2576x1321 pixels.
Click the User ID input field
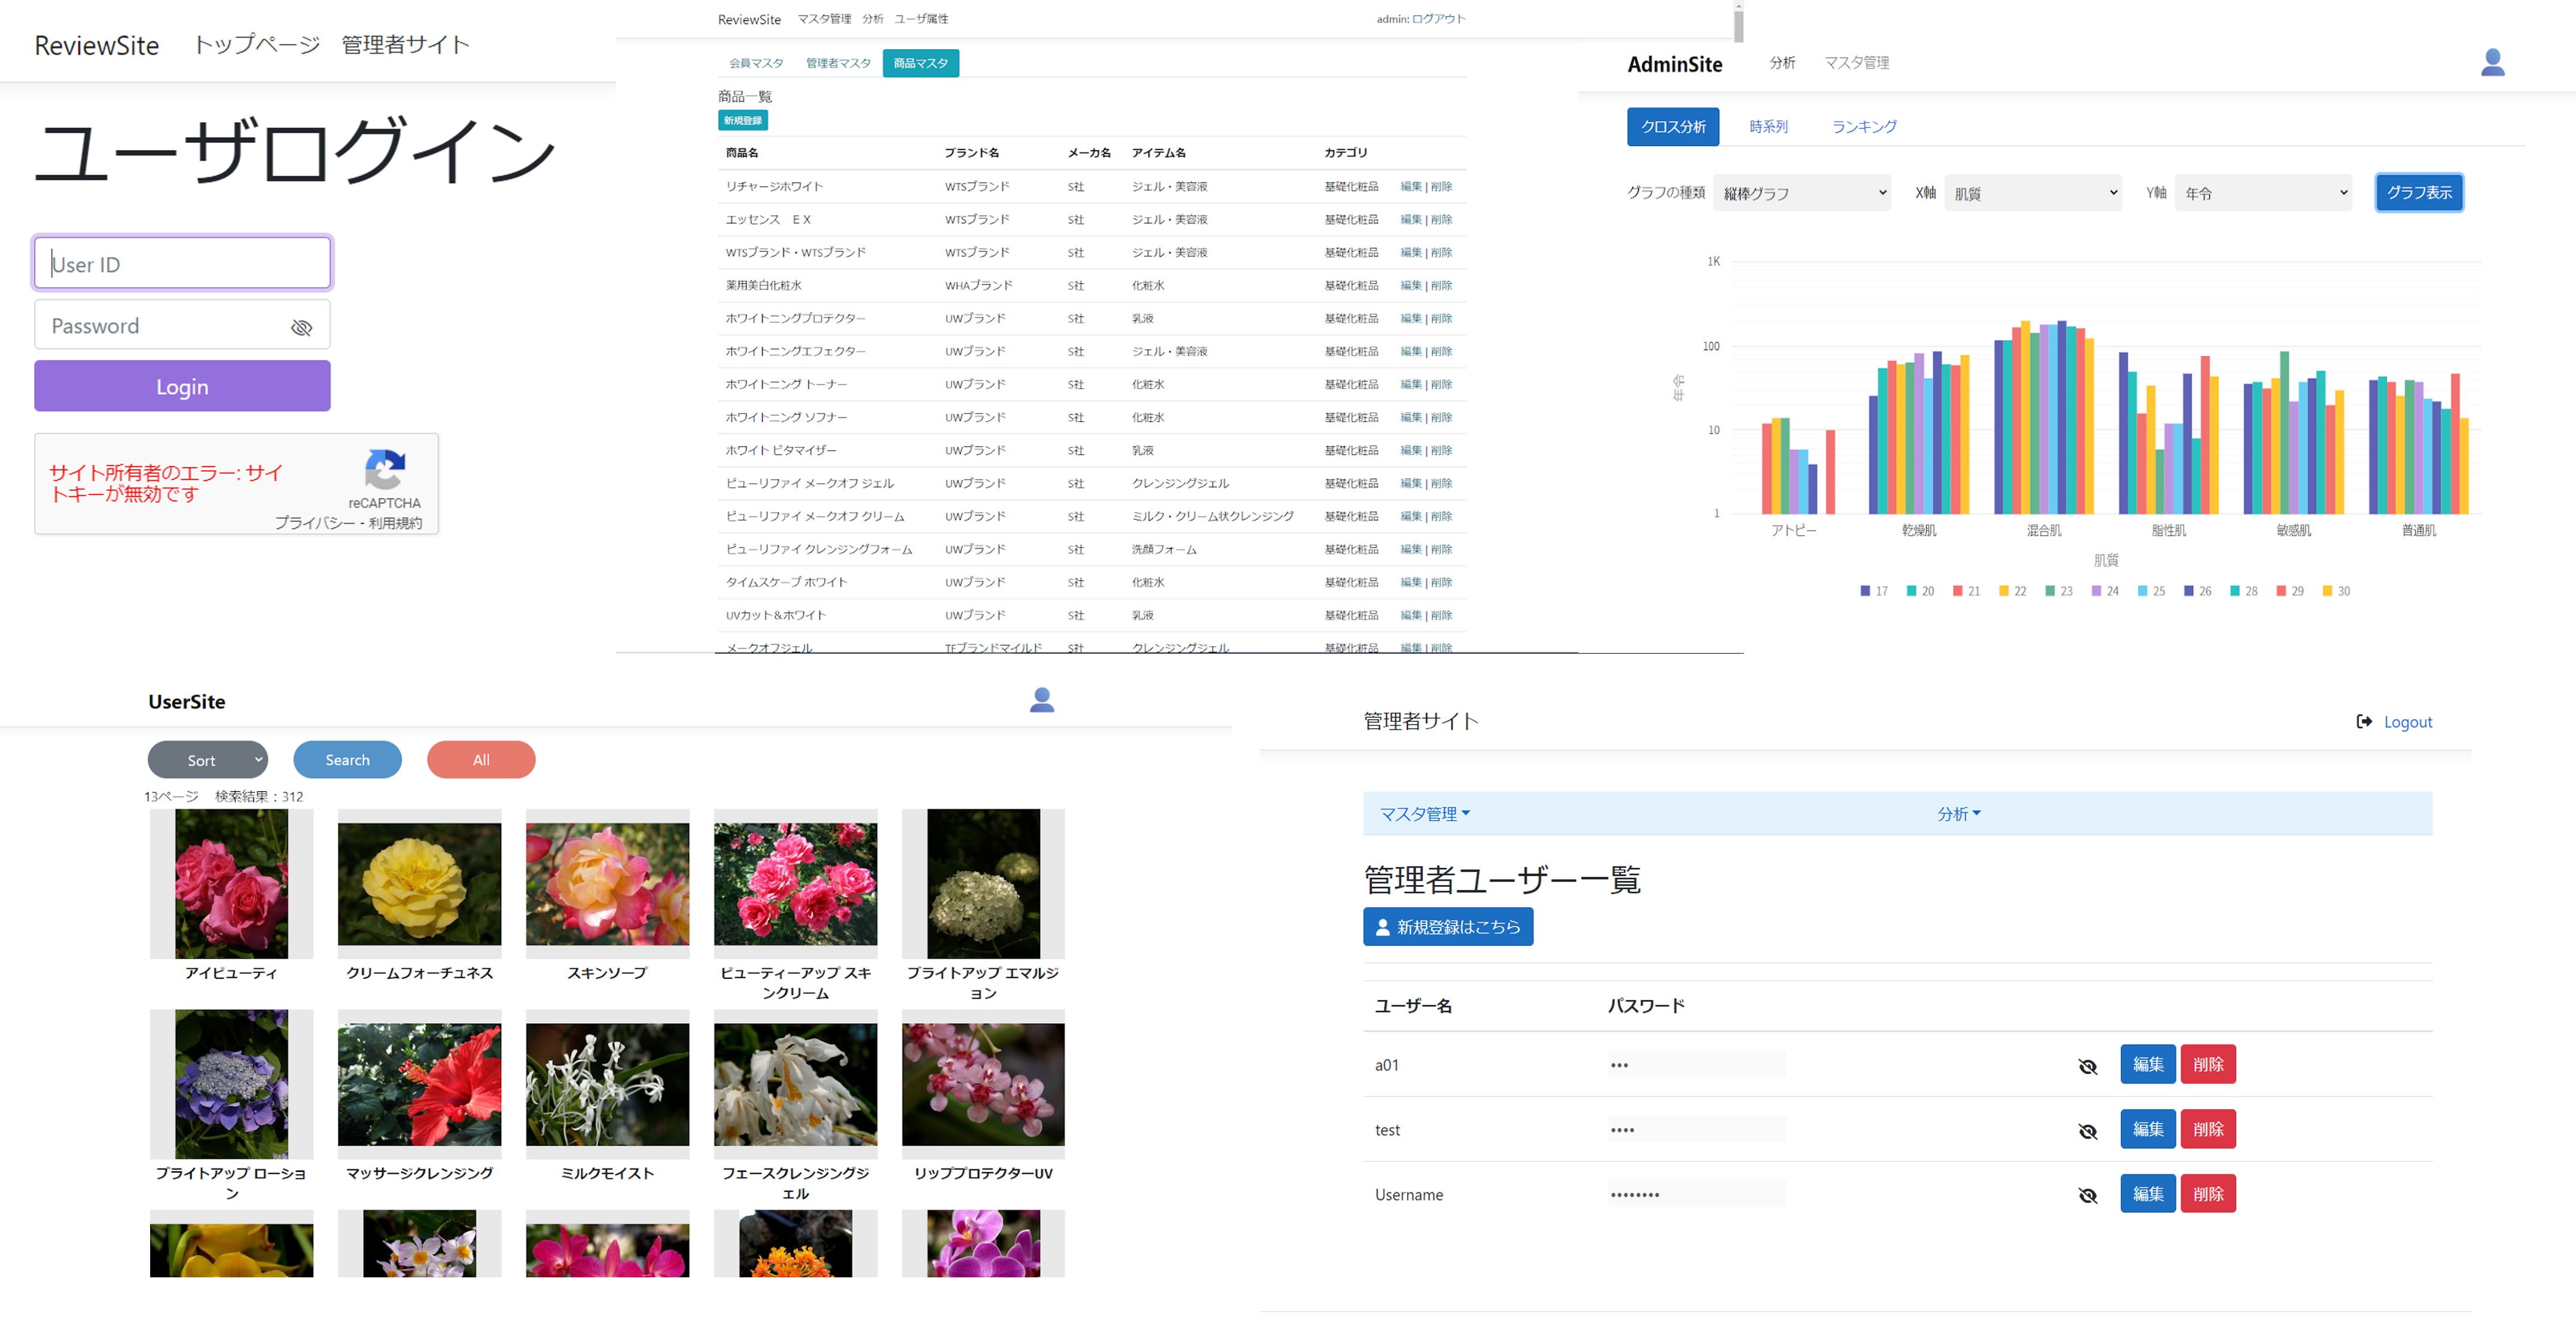click(x=182, y=264)
